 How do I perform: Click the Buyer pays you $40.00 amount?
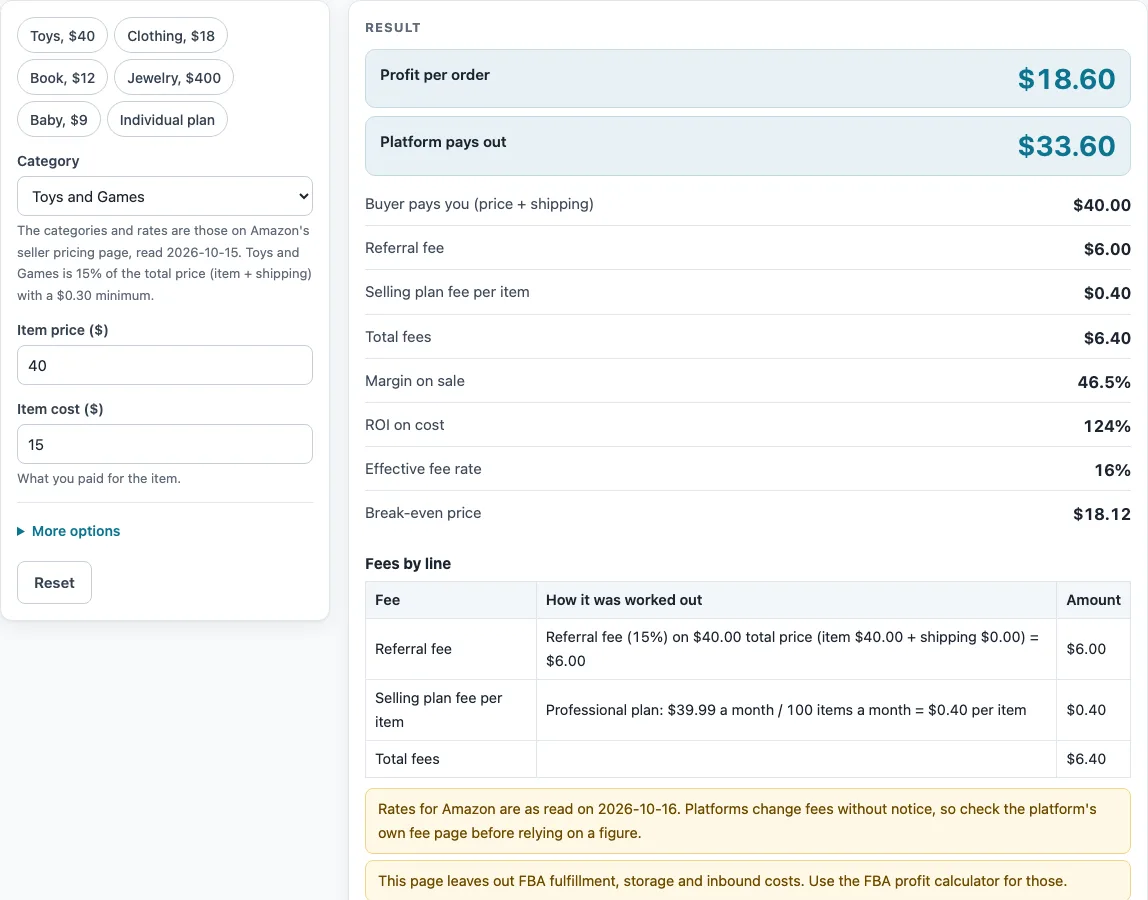1102,205
